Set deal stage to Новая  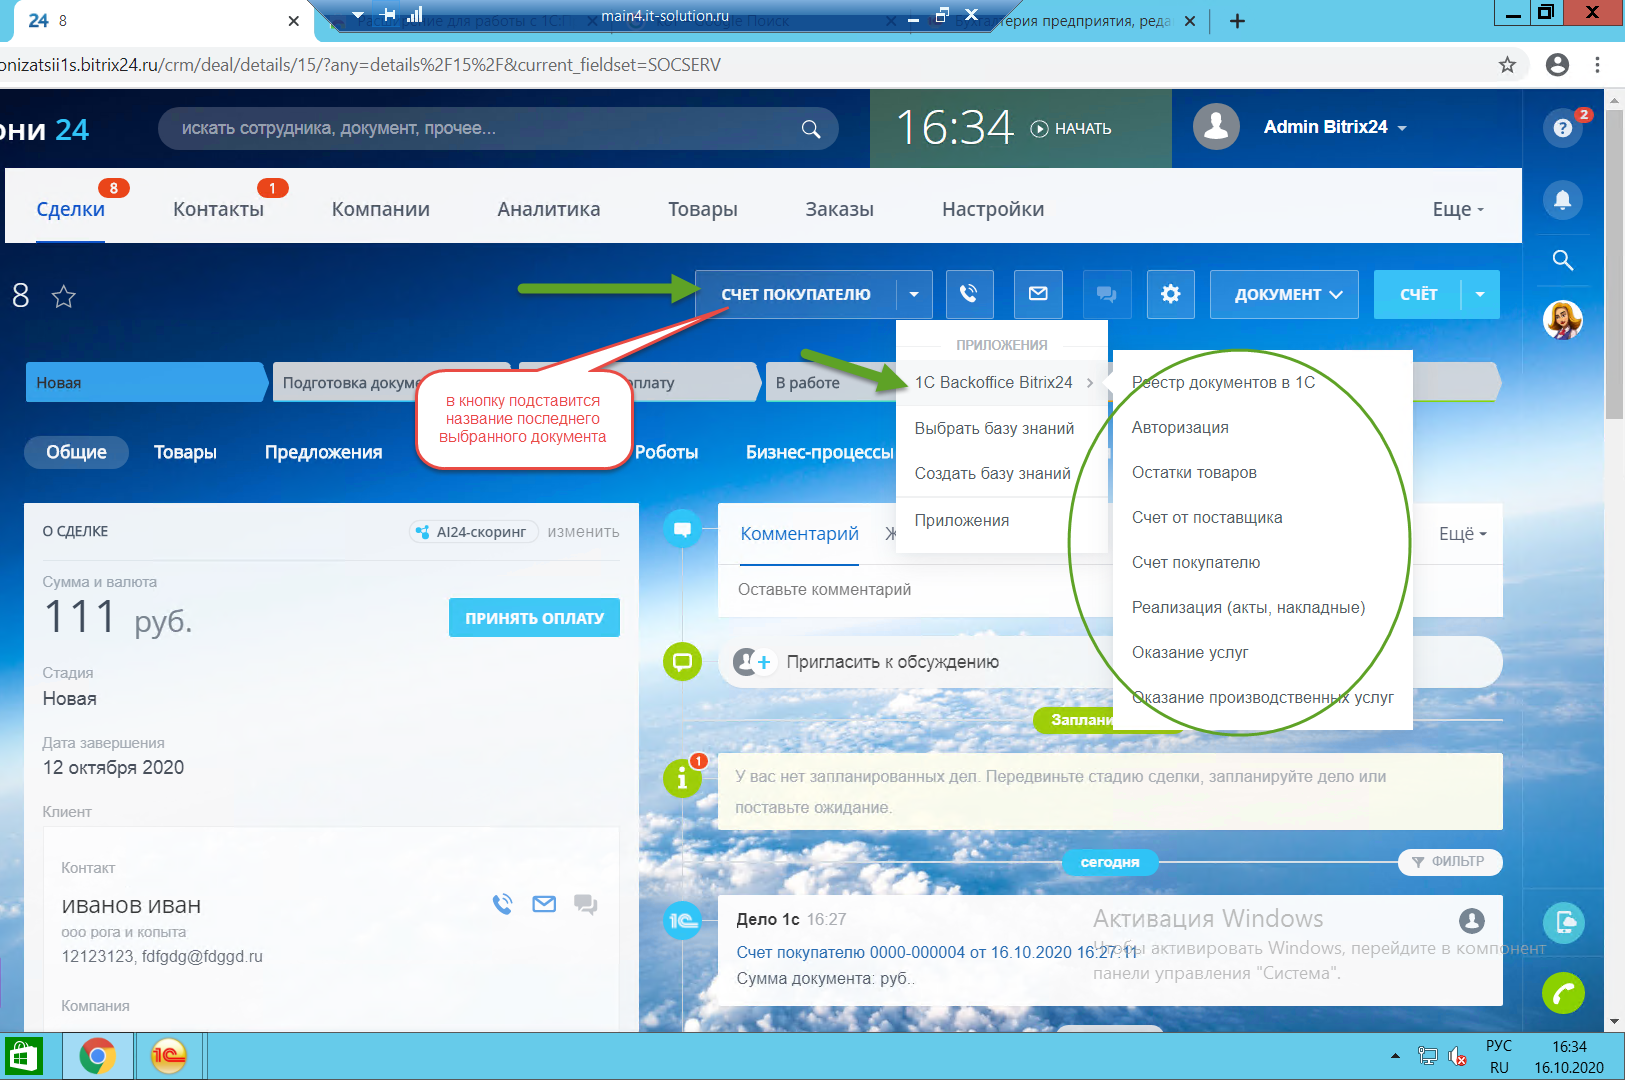pos(146,382)
